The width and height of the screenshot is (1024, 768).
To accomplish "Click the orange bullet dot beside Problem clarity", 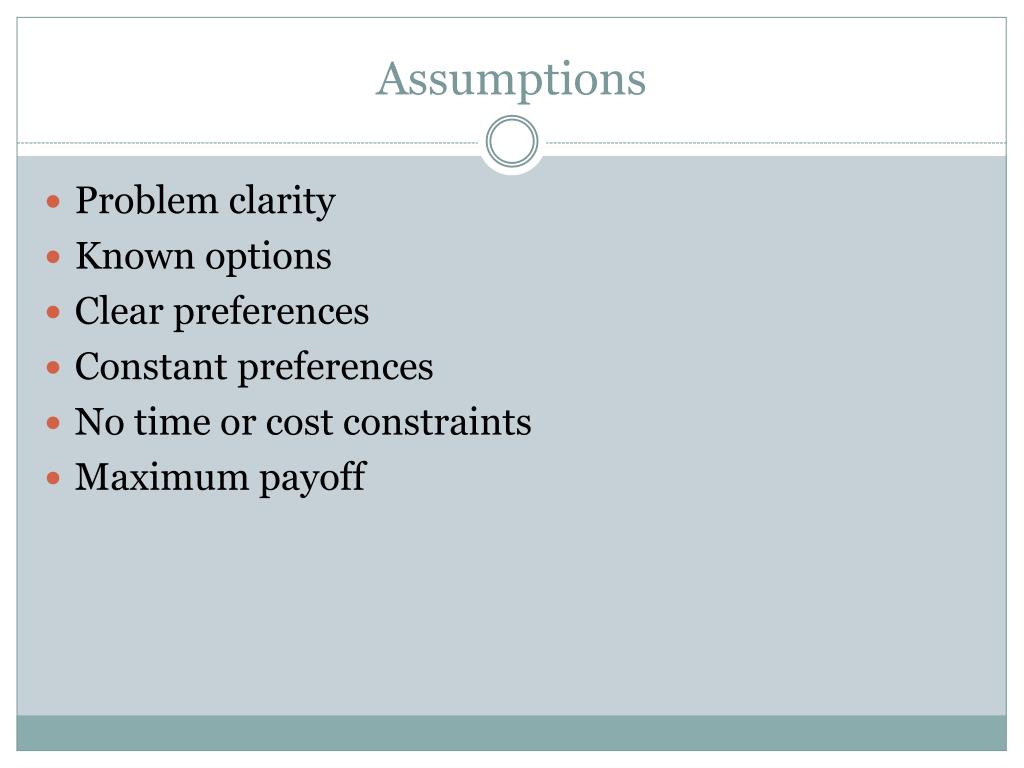I will [54, 201].
